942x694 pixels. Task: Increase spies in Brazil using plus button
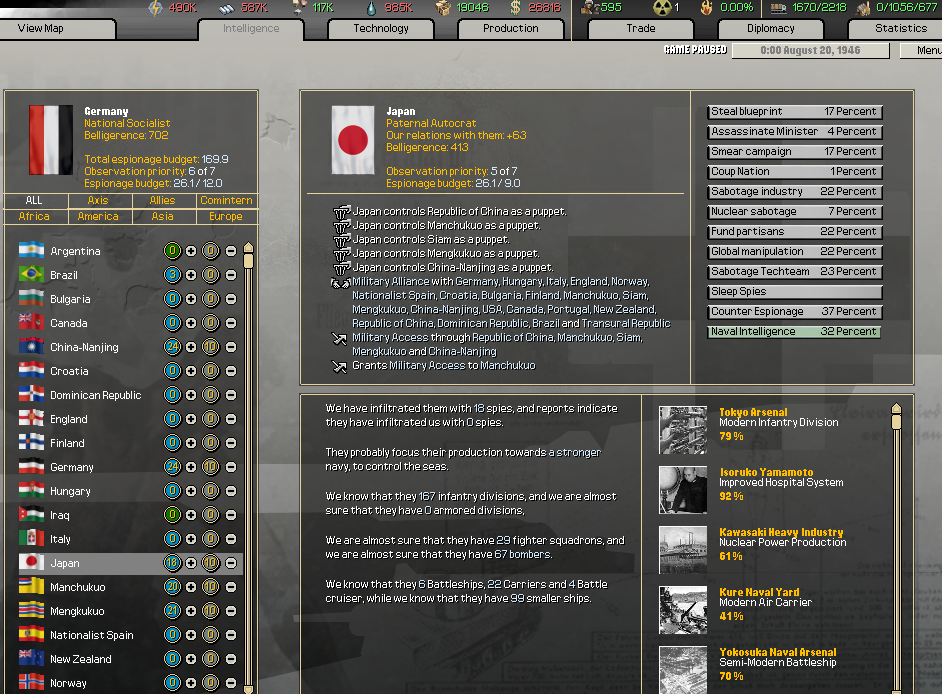pos(191,275)
